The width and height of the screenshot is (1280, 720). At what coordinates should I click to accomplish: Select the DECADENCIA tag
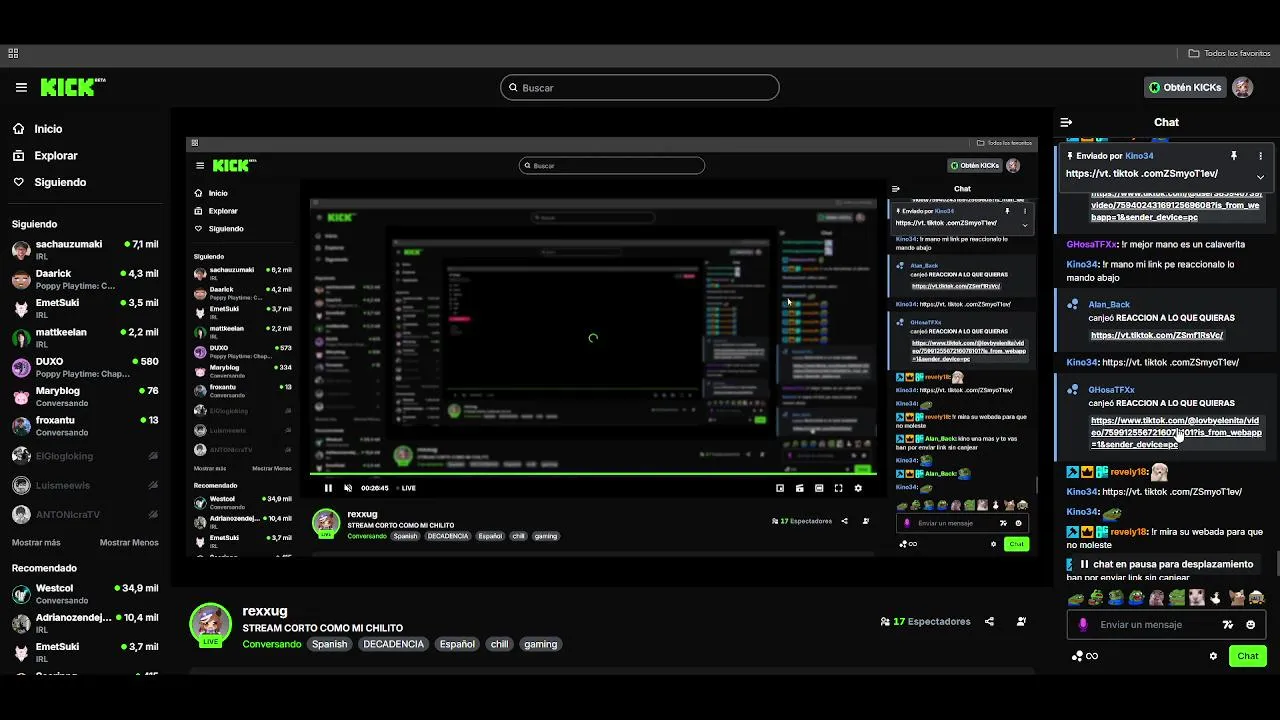point(394,644)
